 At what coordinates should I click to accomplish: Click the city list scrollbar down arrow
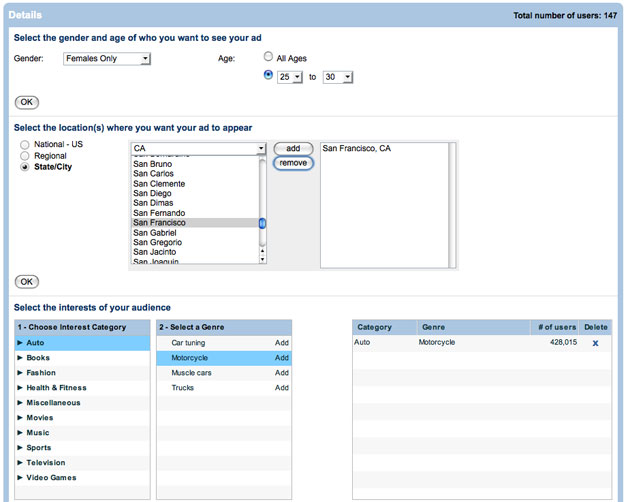(x=263, y=259)
